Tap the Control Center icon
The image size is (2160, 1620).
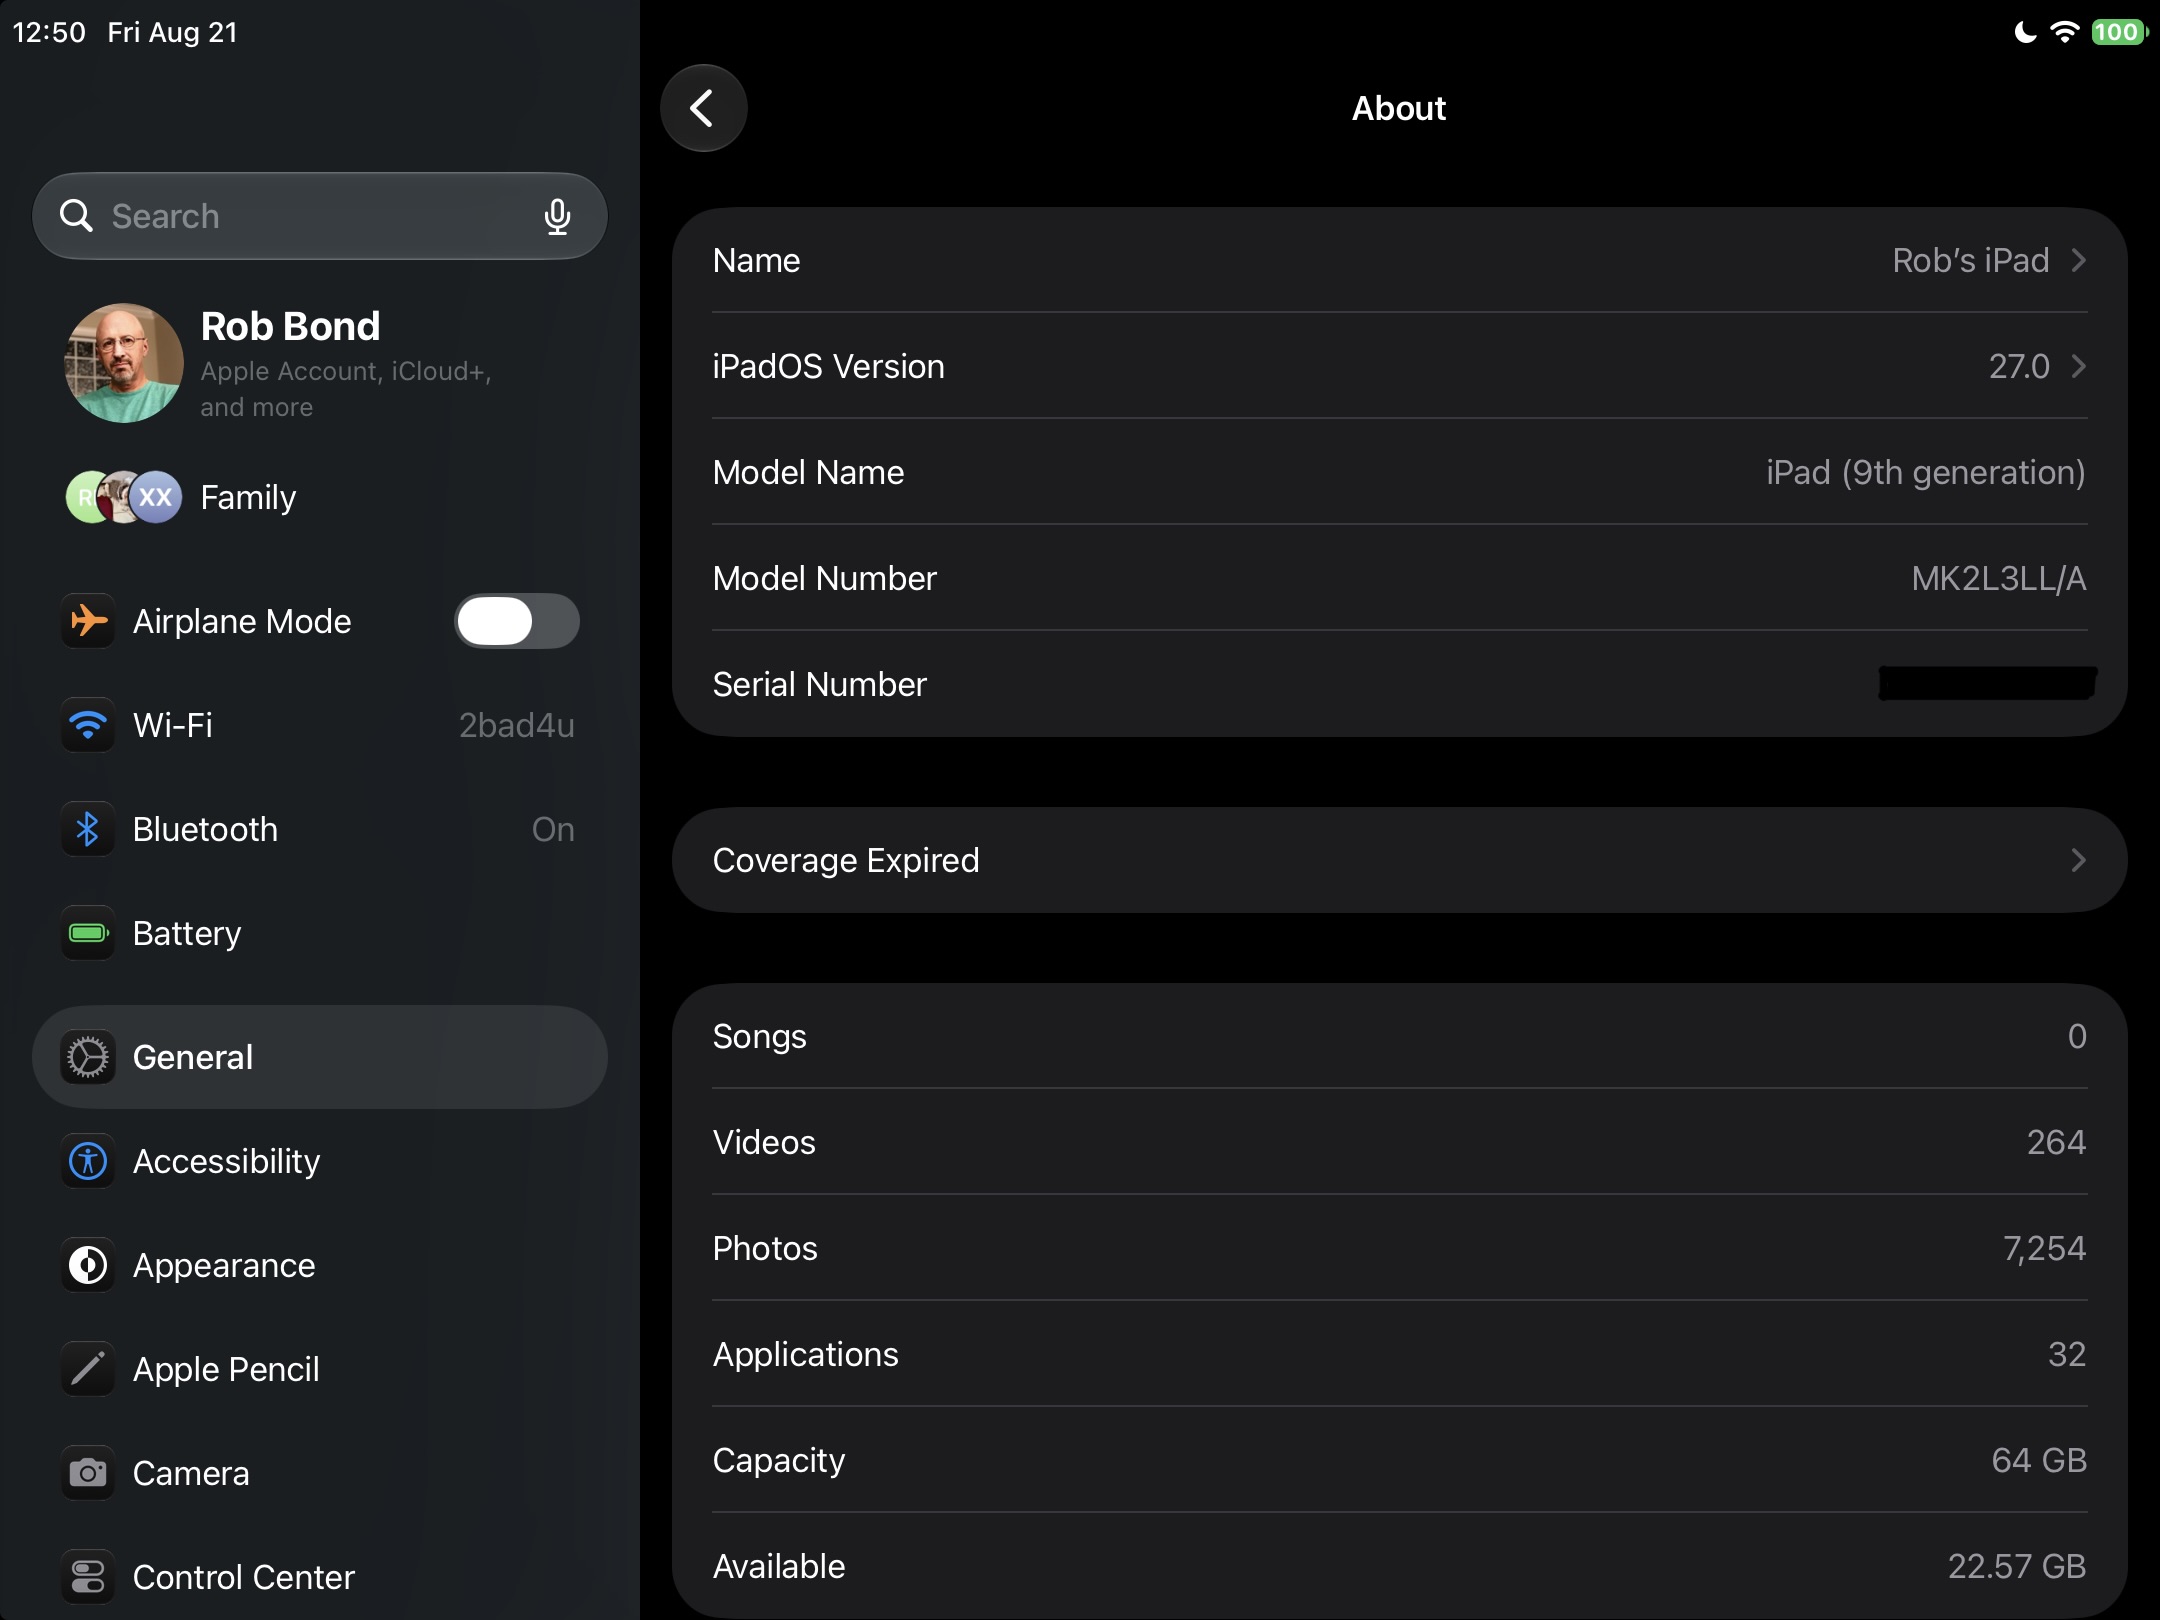pos(88,1577)
